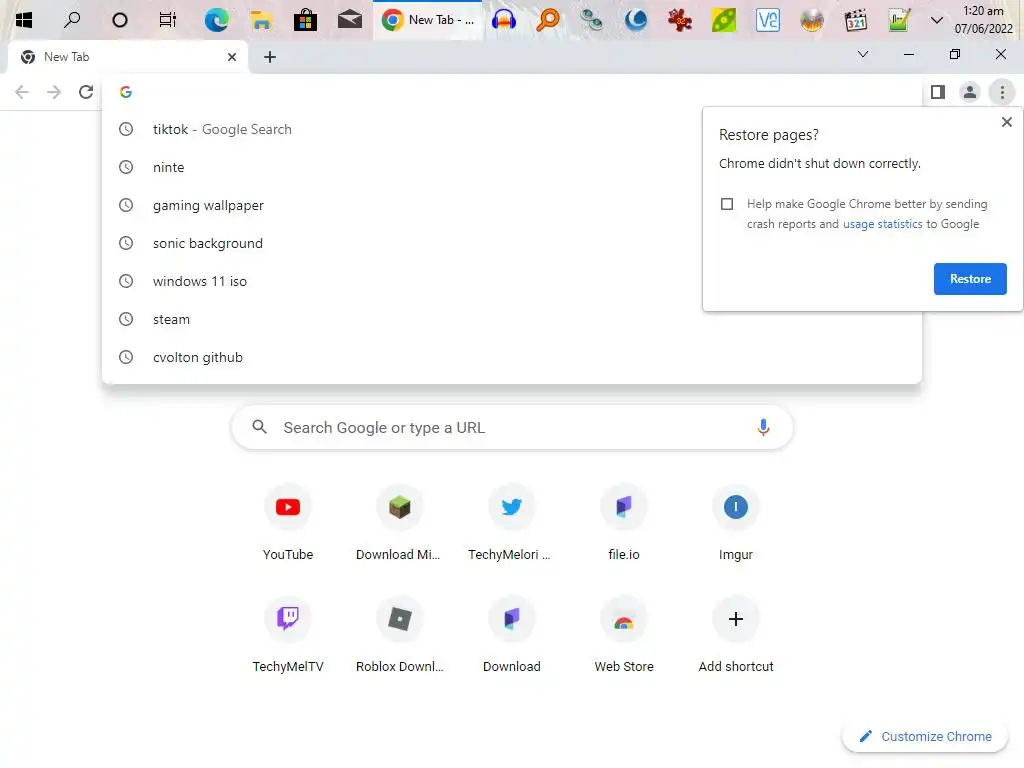Select the New Tab browser tab
This screenshot has width=1024, height=768.
click(127, 57)
